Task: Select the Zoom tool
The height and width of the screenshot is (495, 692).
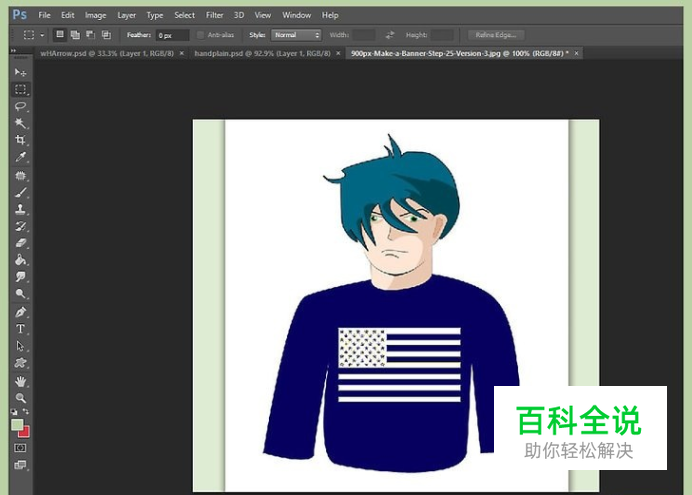Action: coord(20,398)
